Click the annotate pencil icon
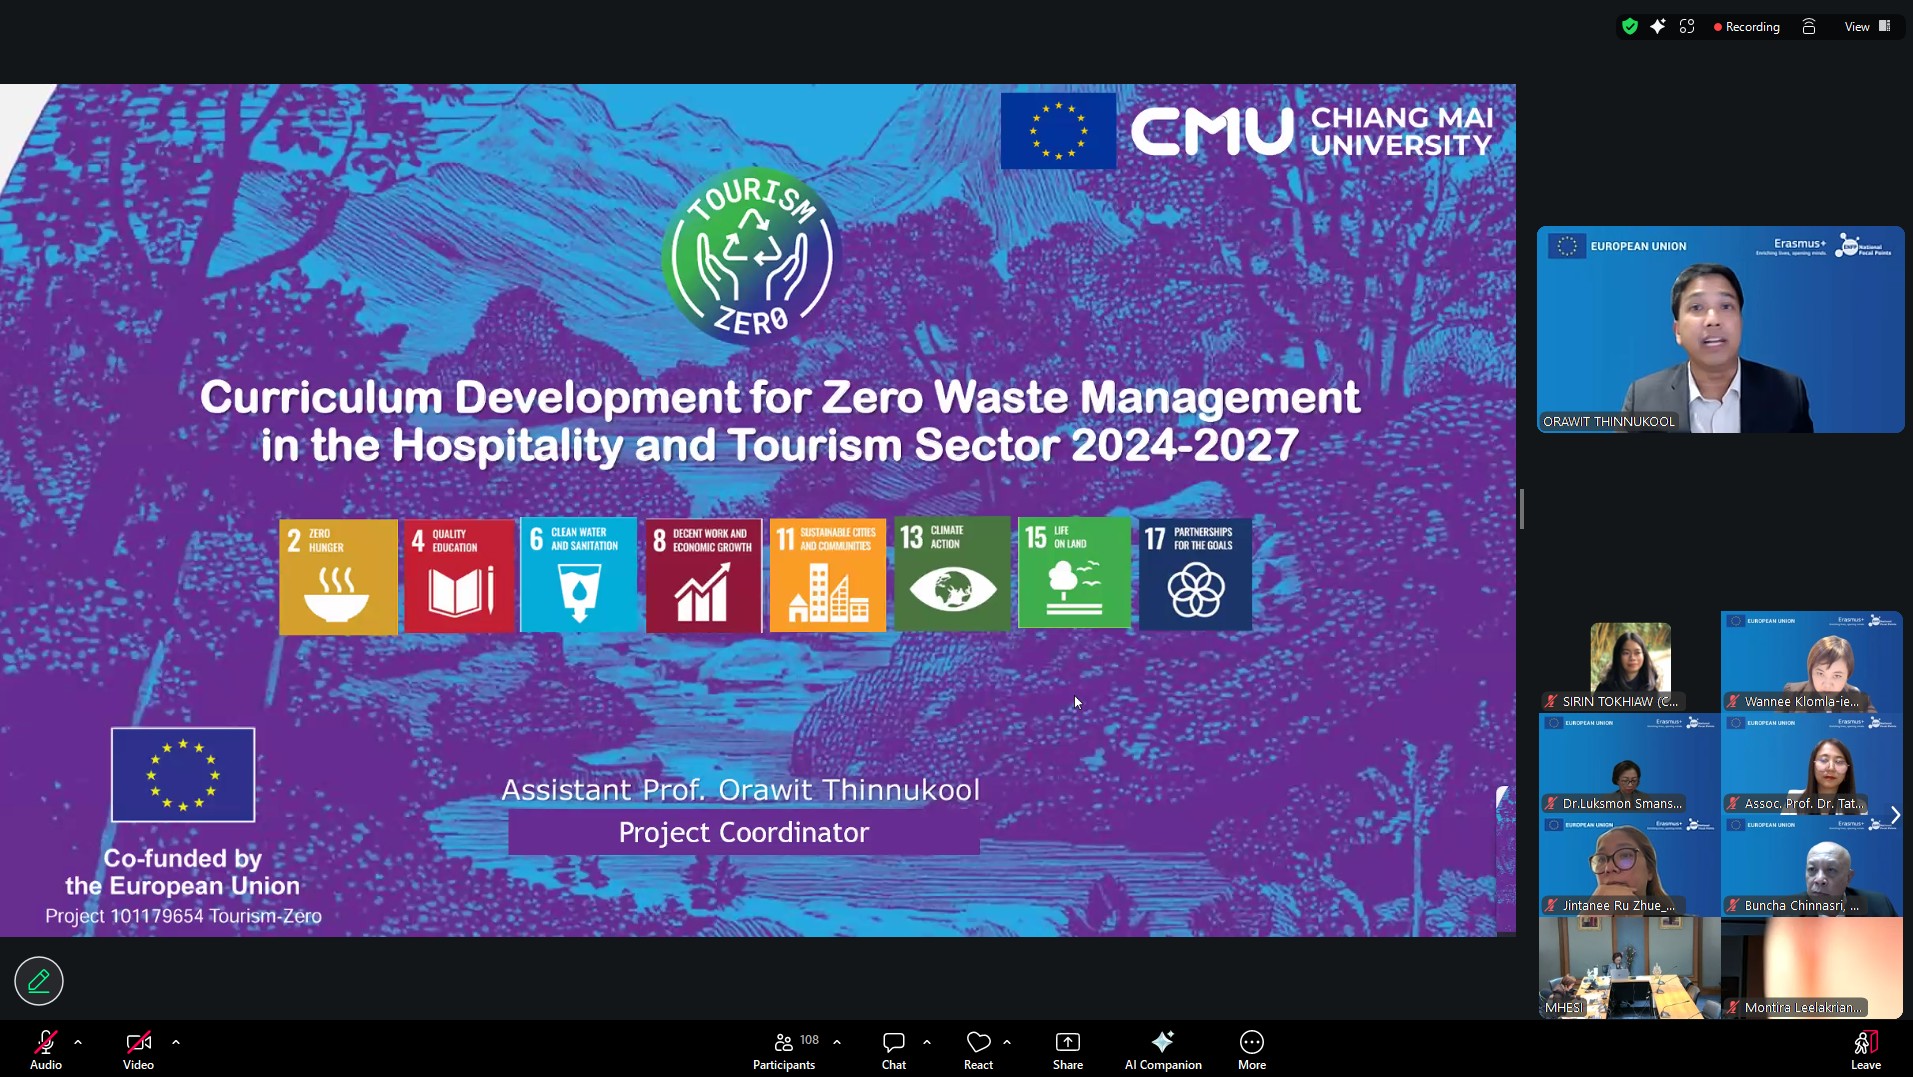1913x1077 pixels. [39, 981]
